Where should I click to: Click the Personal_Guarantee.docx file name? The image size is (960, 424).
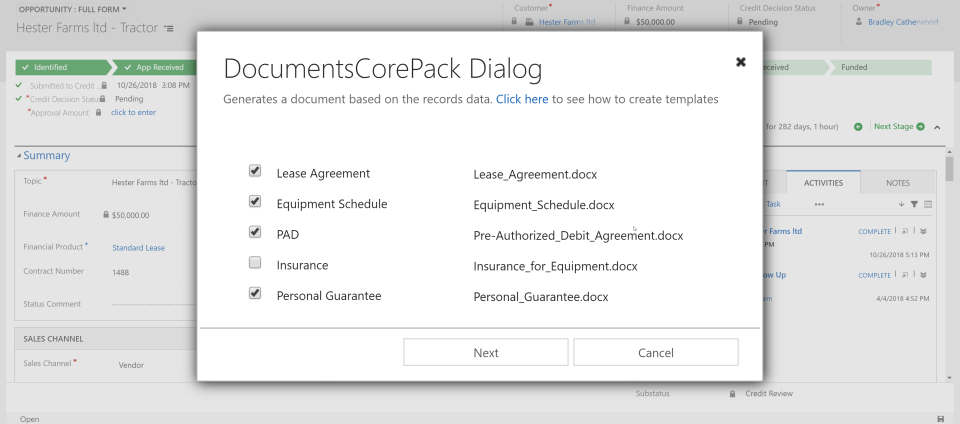click(541, 297)
